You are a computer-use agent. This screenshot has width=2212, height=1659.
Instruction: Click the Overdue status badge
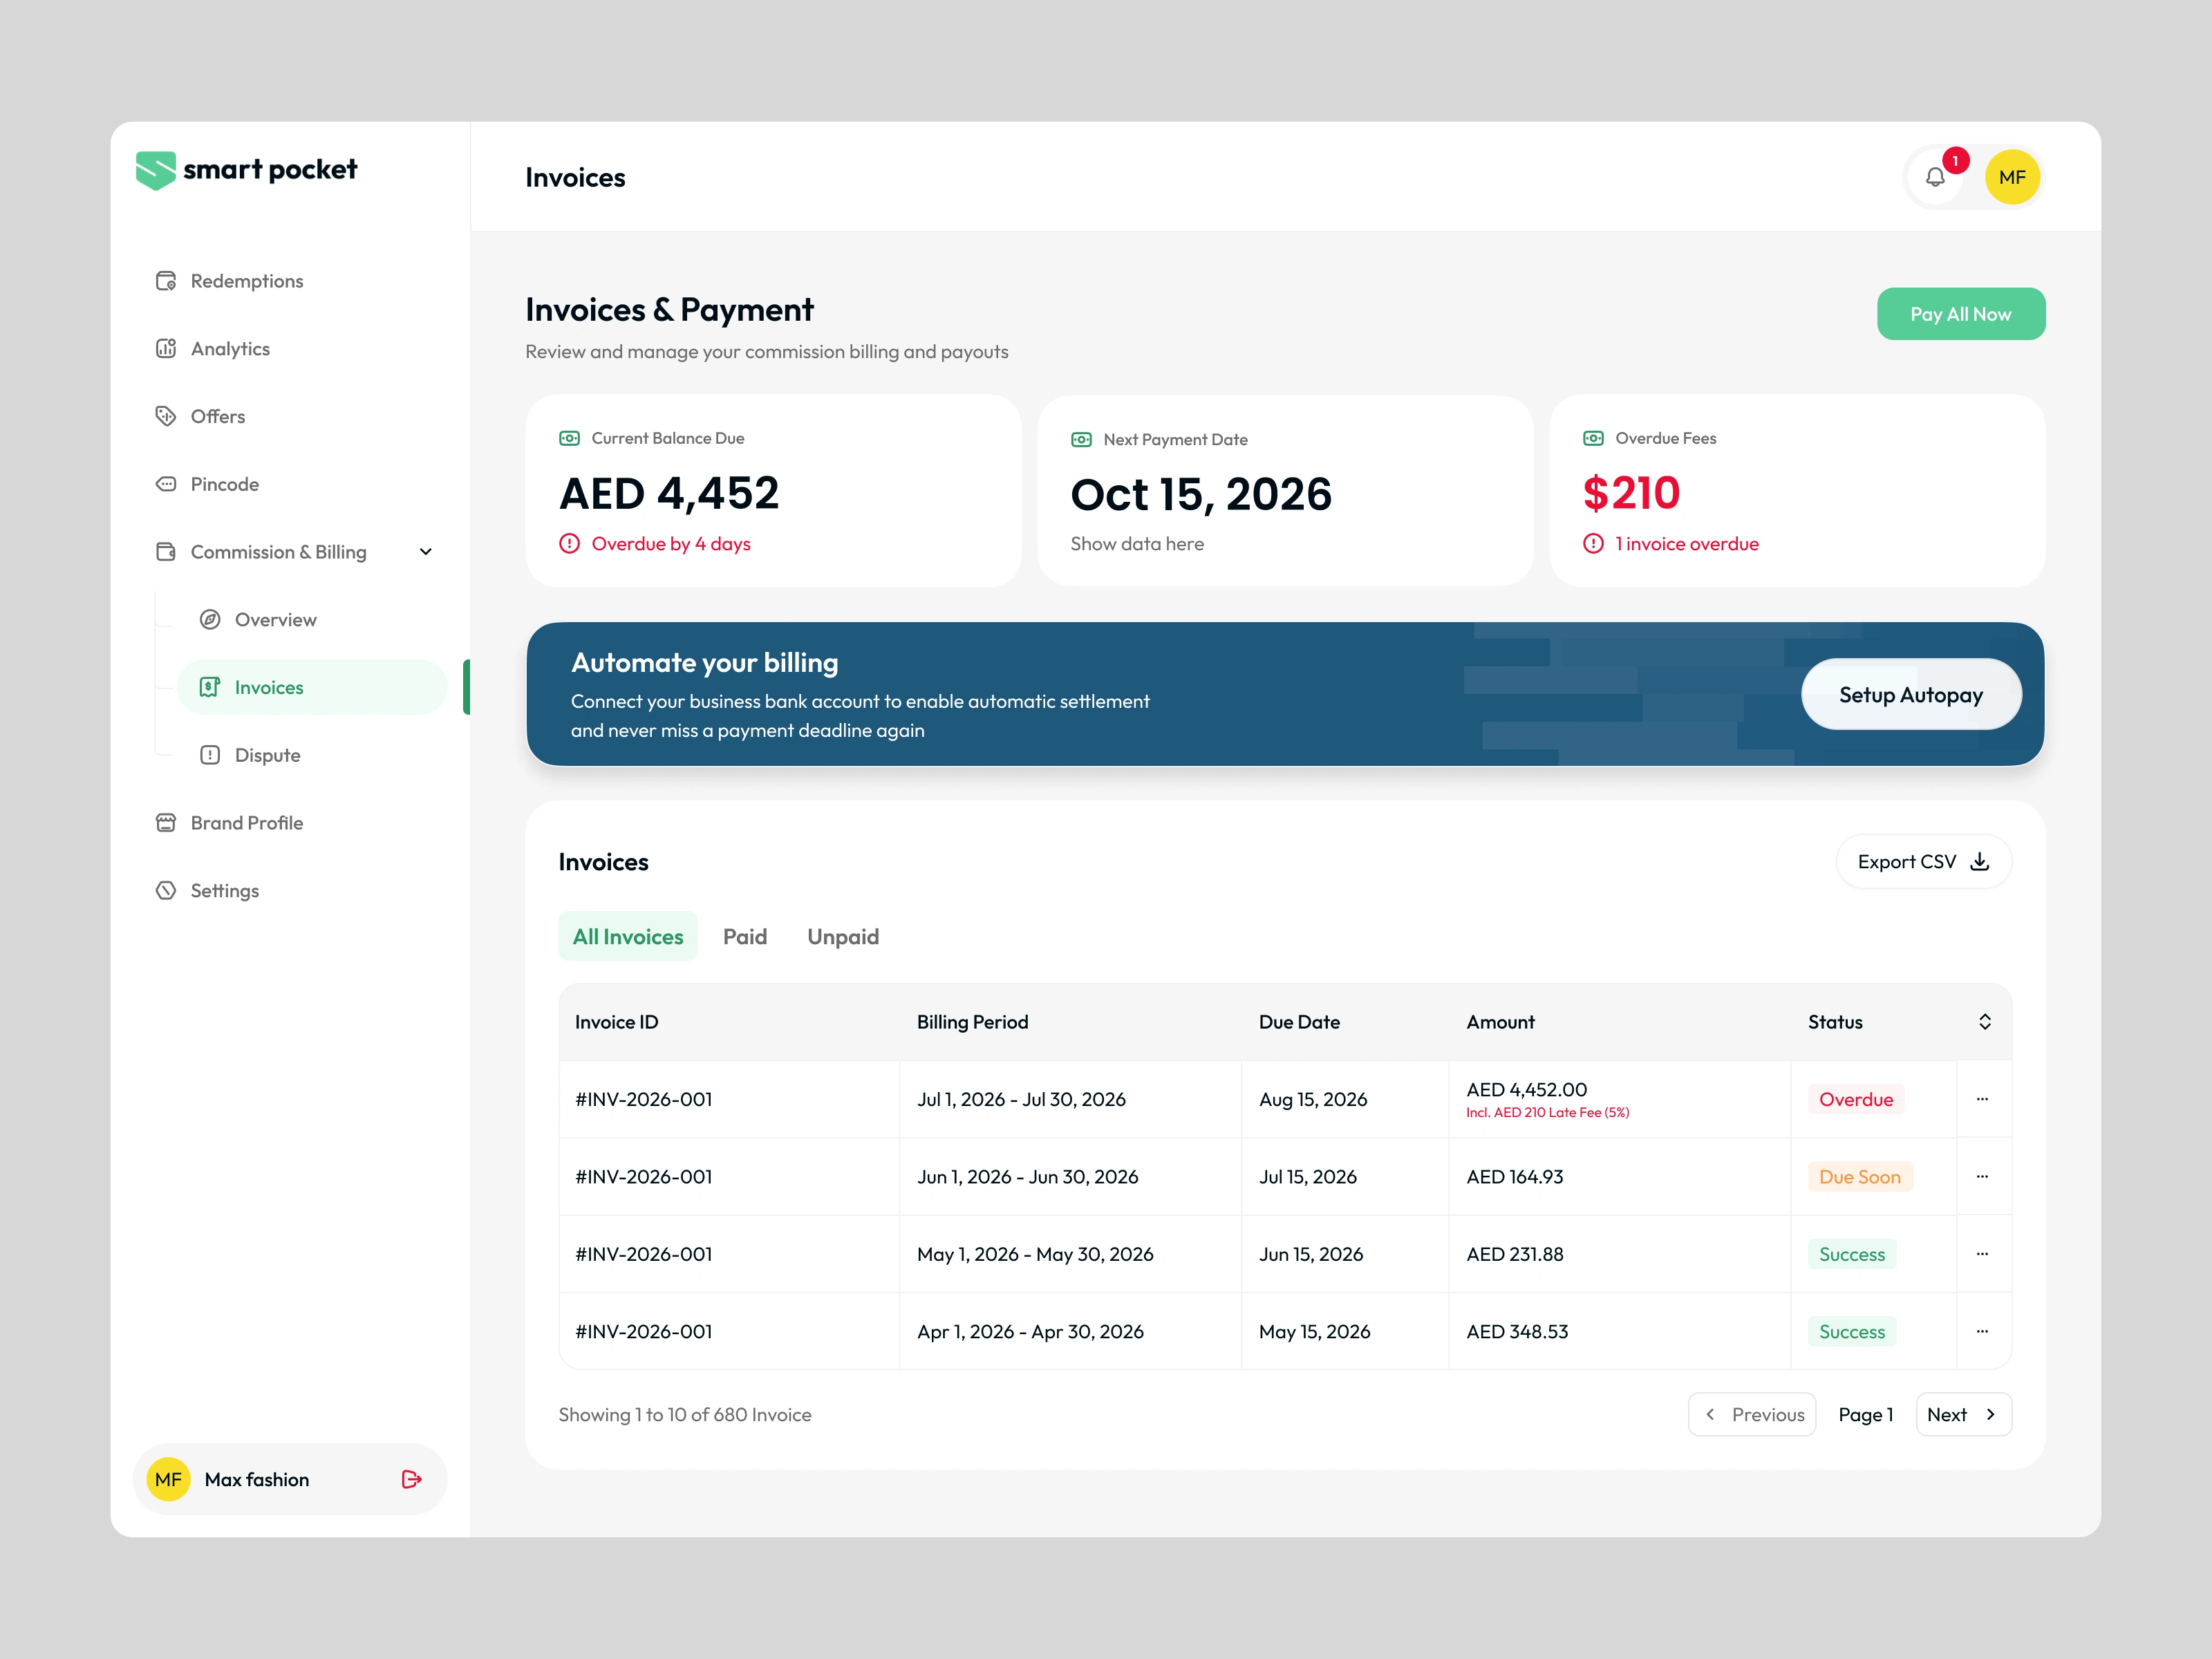pos(1856,1099)
